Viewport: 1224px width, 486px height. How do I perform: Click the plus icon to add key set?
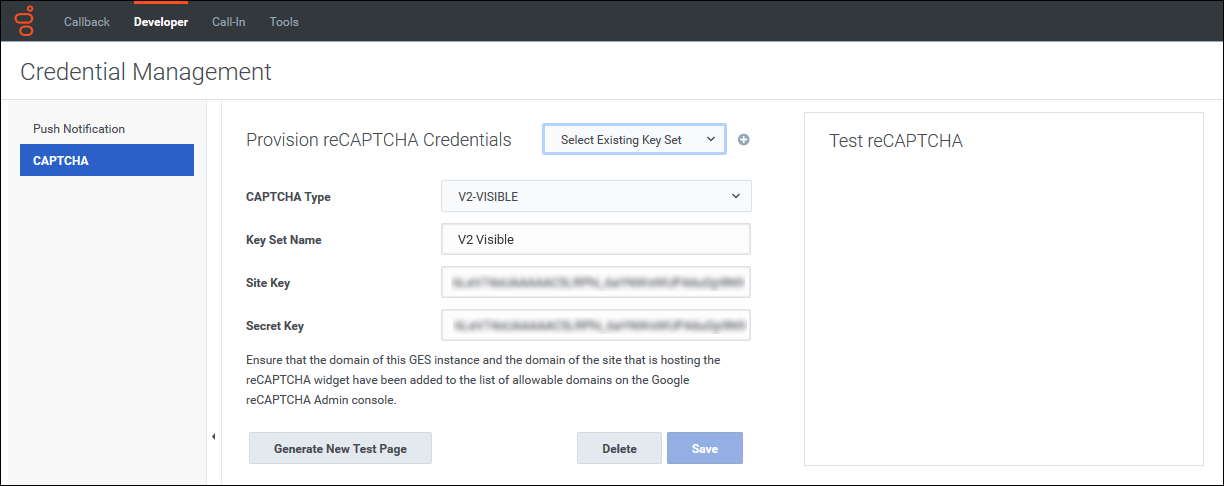(743, 140)
